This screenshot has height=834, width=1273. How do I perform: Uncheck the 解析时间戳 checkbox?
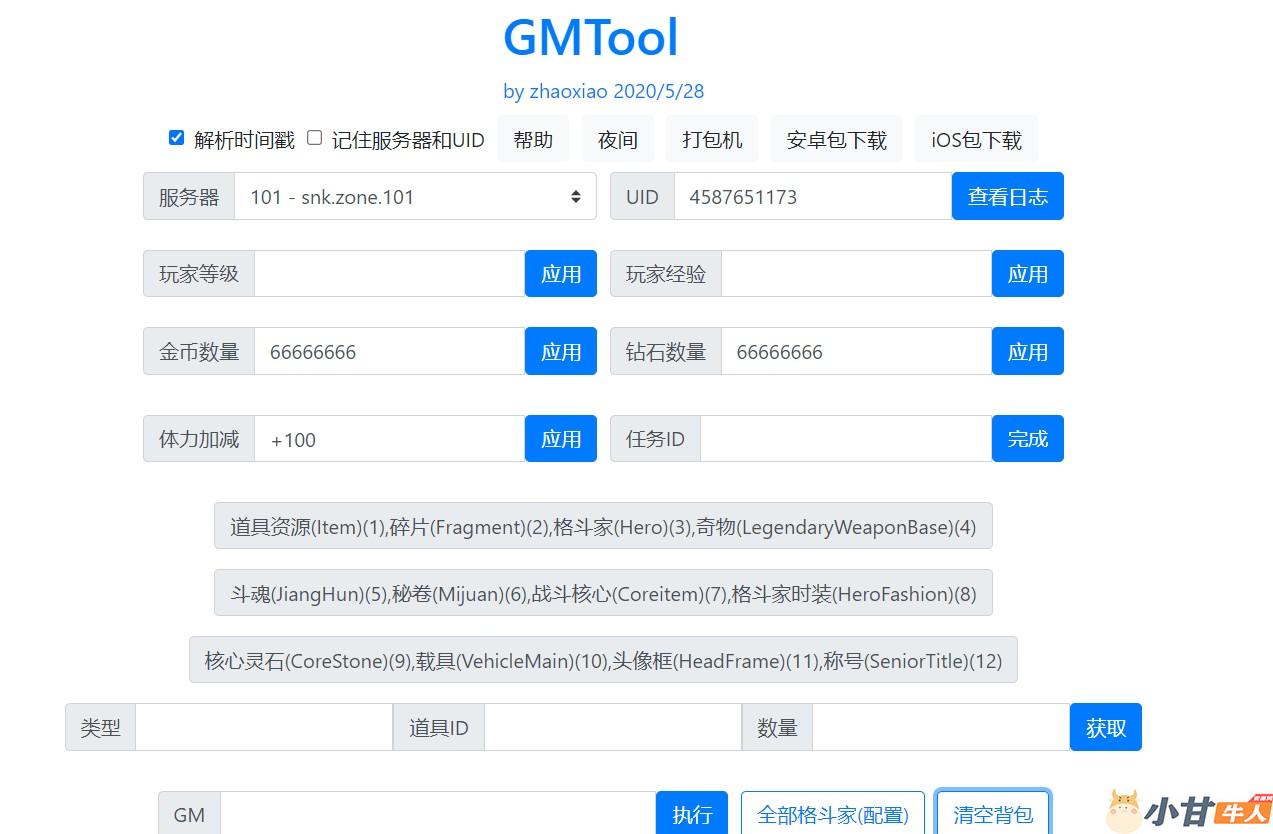coord(177,138)
